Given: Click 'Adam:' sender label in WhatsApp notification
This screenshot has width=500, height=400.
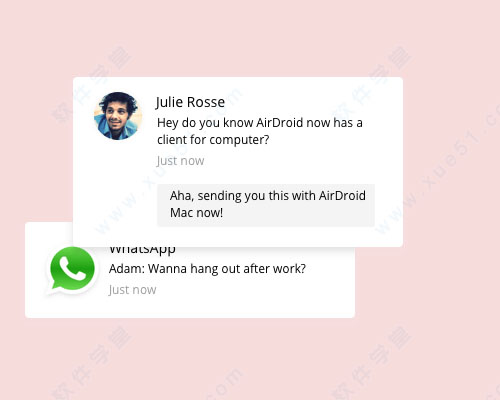Looking at the screenshot, I should (127, 269).
